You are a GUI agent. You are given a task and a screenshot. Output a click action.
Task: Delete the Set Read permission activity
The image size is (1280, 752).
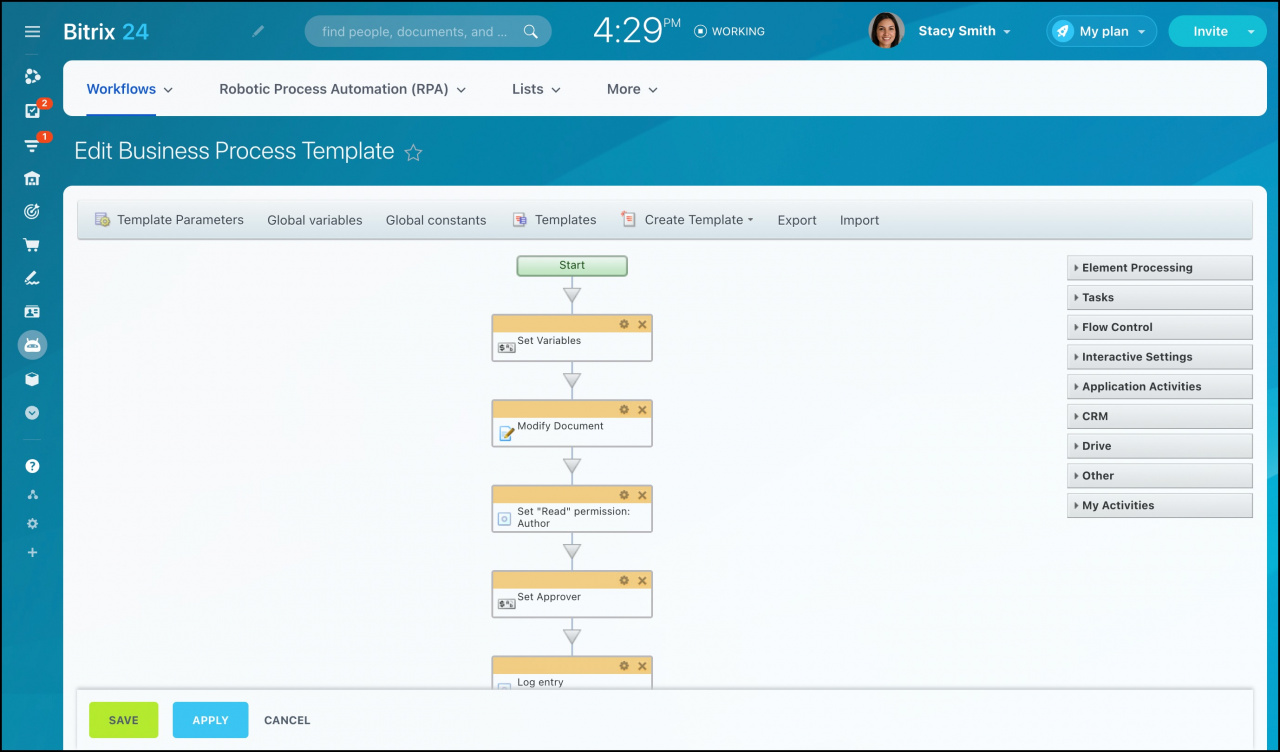[x=642, y=495]
